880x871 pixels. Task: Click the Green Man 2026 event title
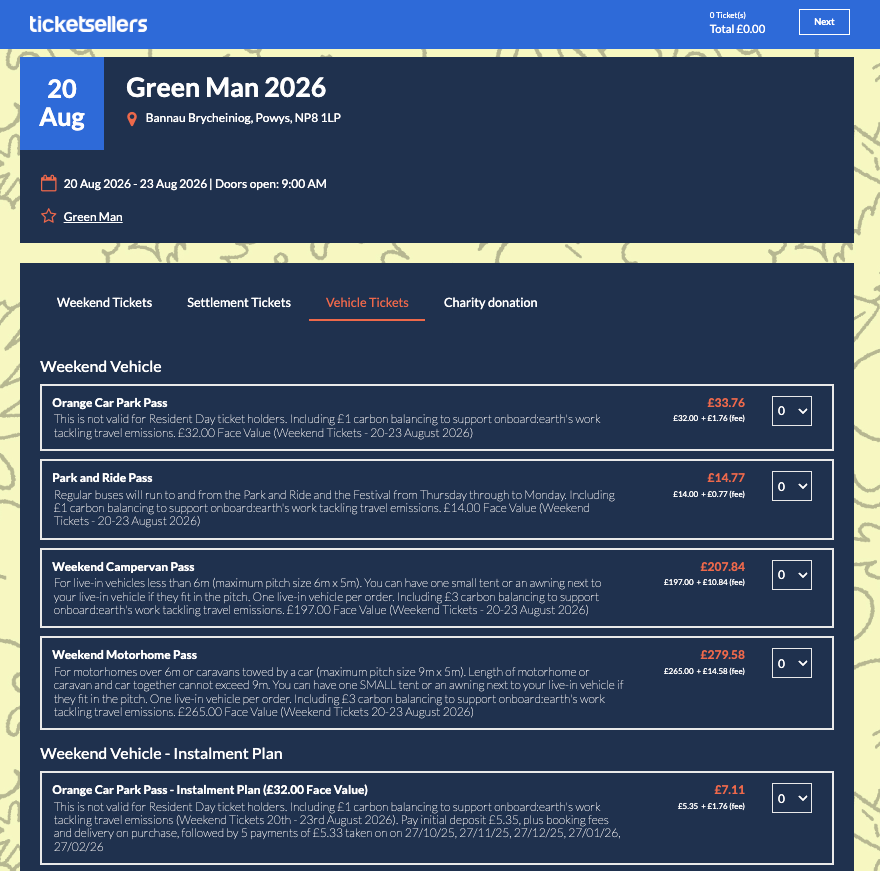[226, 88]
